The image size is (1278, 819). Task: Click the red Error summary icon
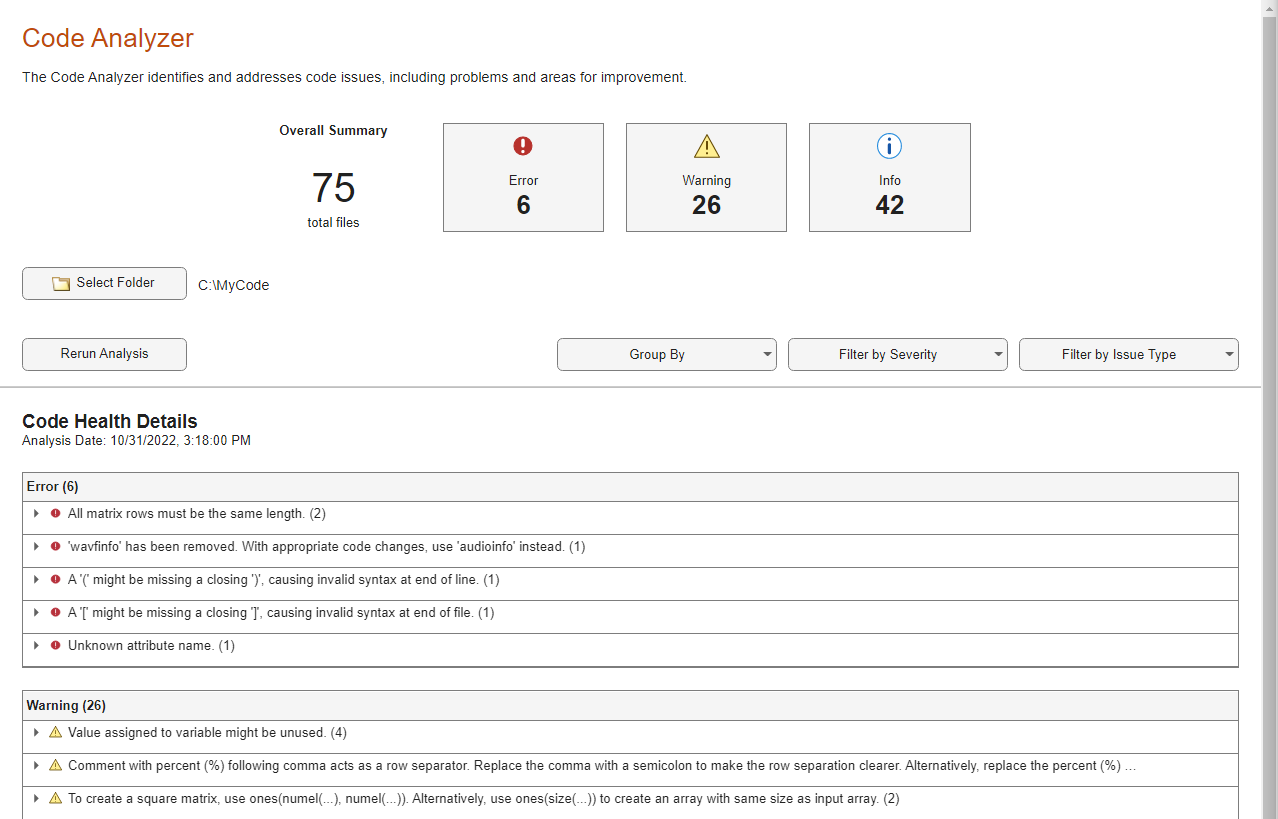(523, 146)
